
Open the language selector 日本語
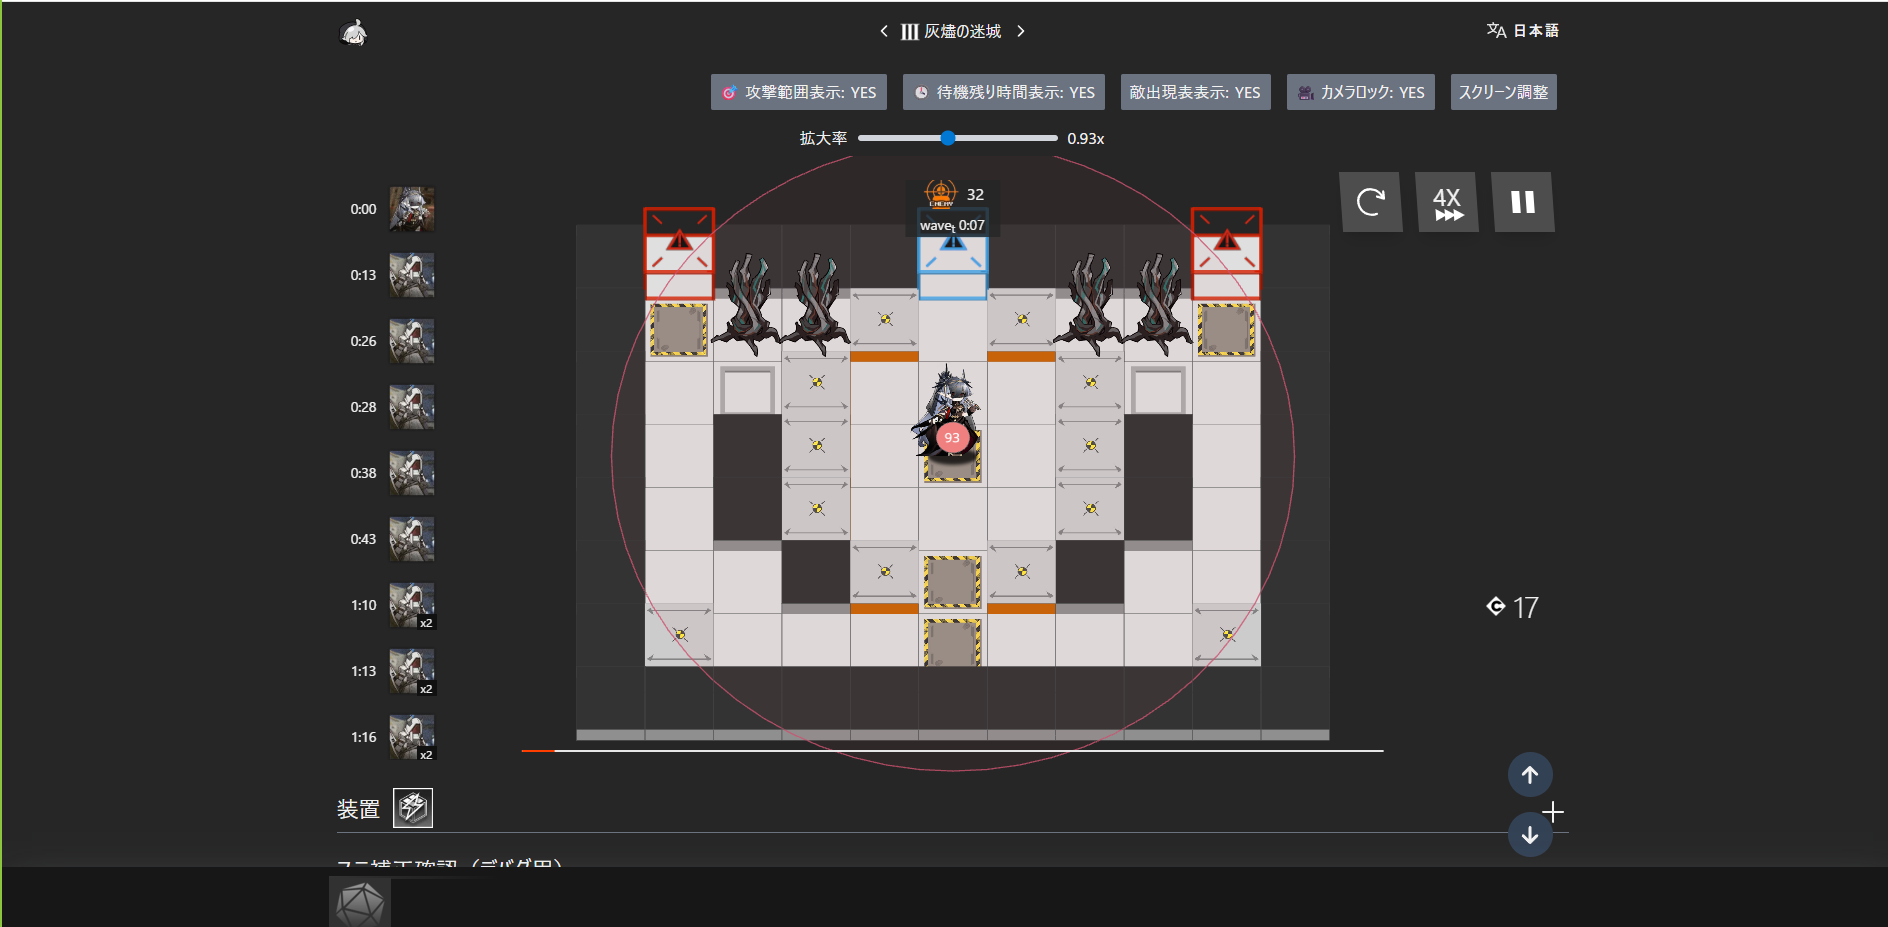1522,31
